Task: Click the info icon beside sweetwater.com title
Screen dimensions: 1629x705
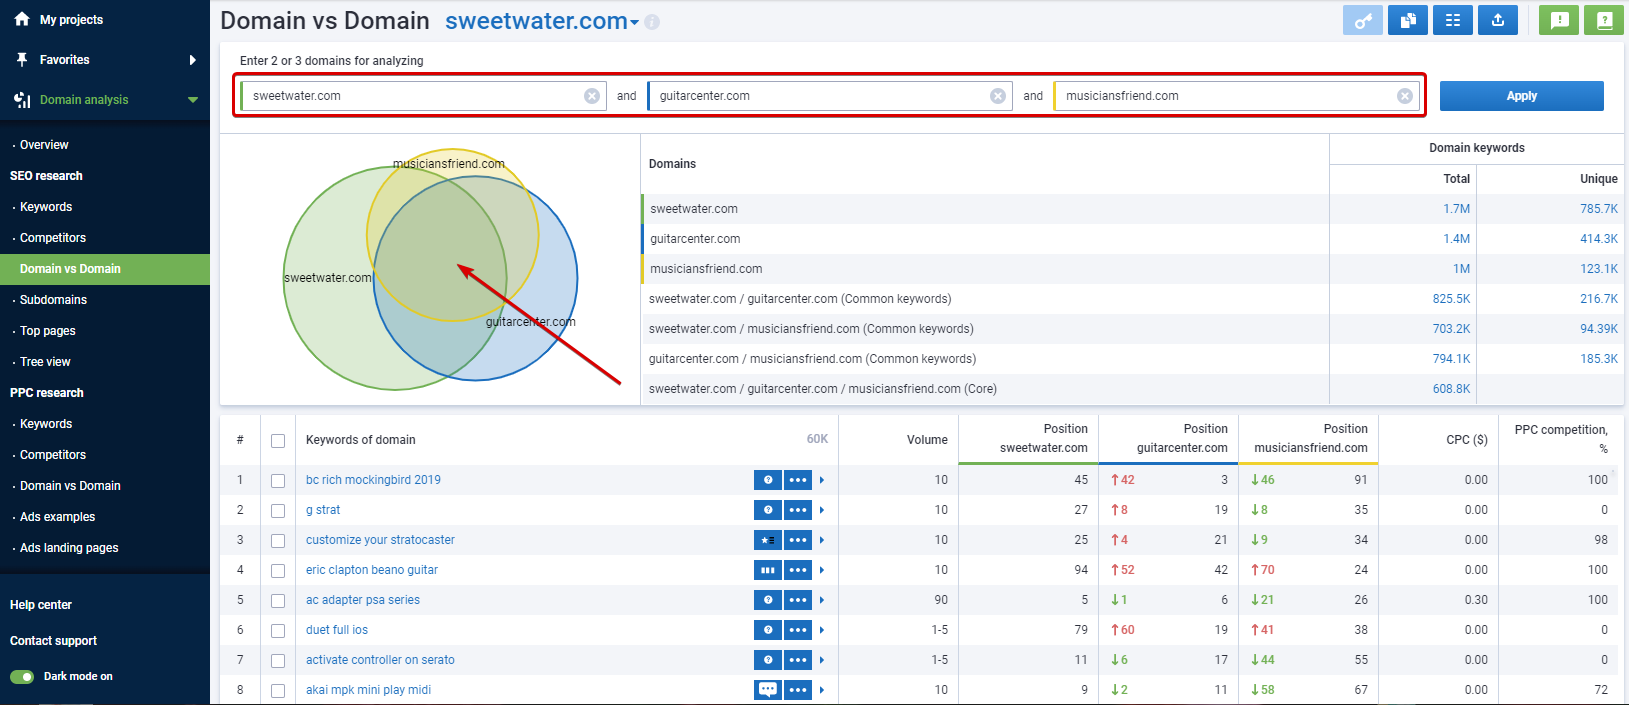Action: click(x=652, y=22)
